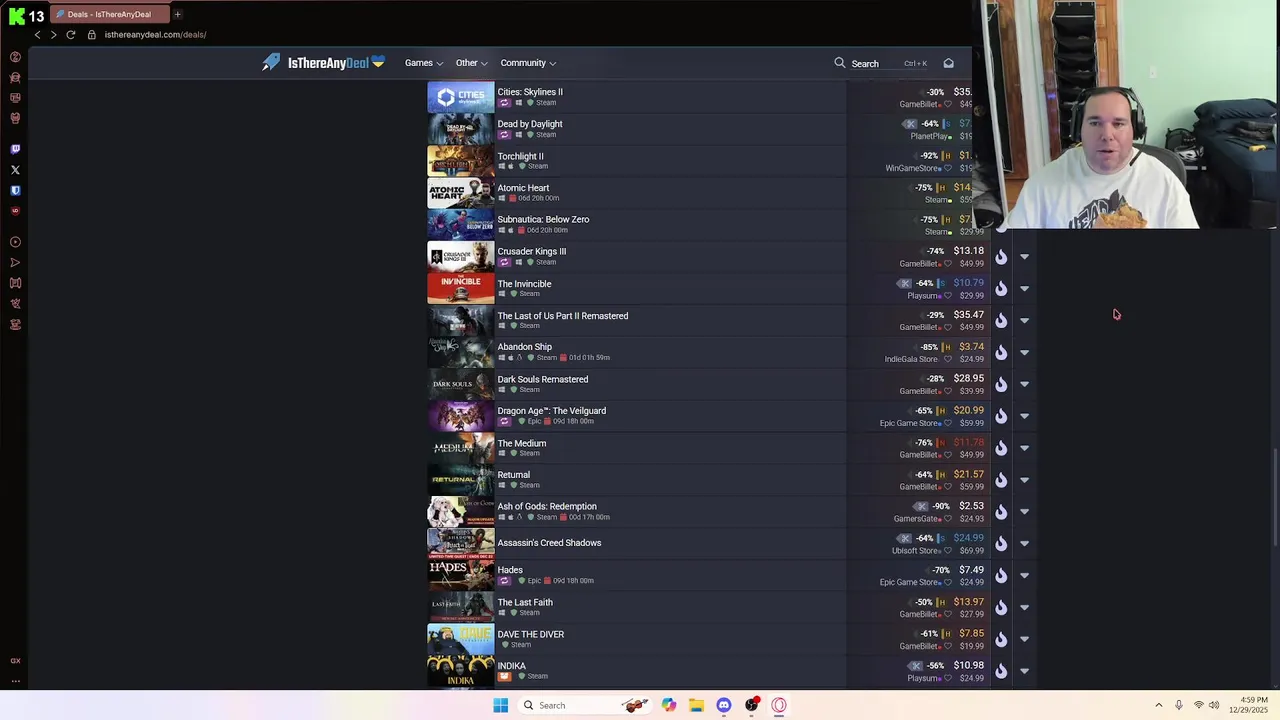Open the Dead by Daylight game link
The height and width of the screenshot is (720, 1280).
[x=530, y=124]
